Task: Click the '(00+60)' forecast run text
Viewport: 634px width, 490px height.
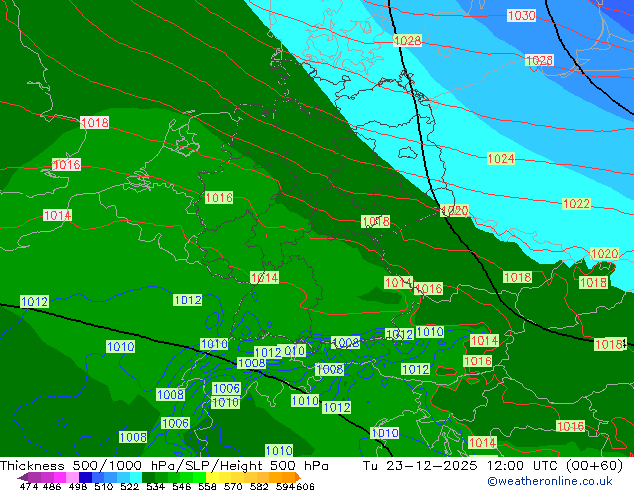Action: [594, 466]
